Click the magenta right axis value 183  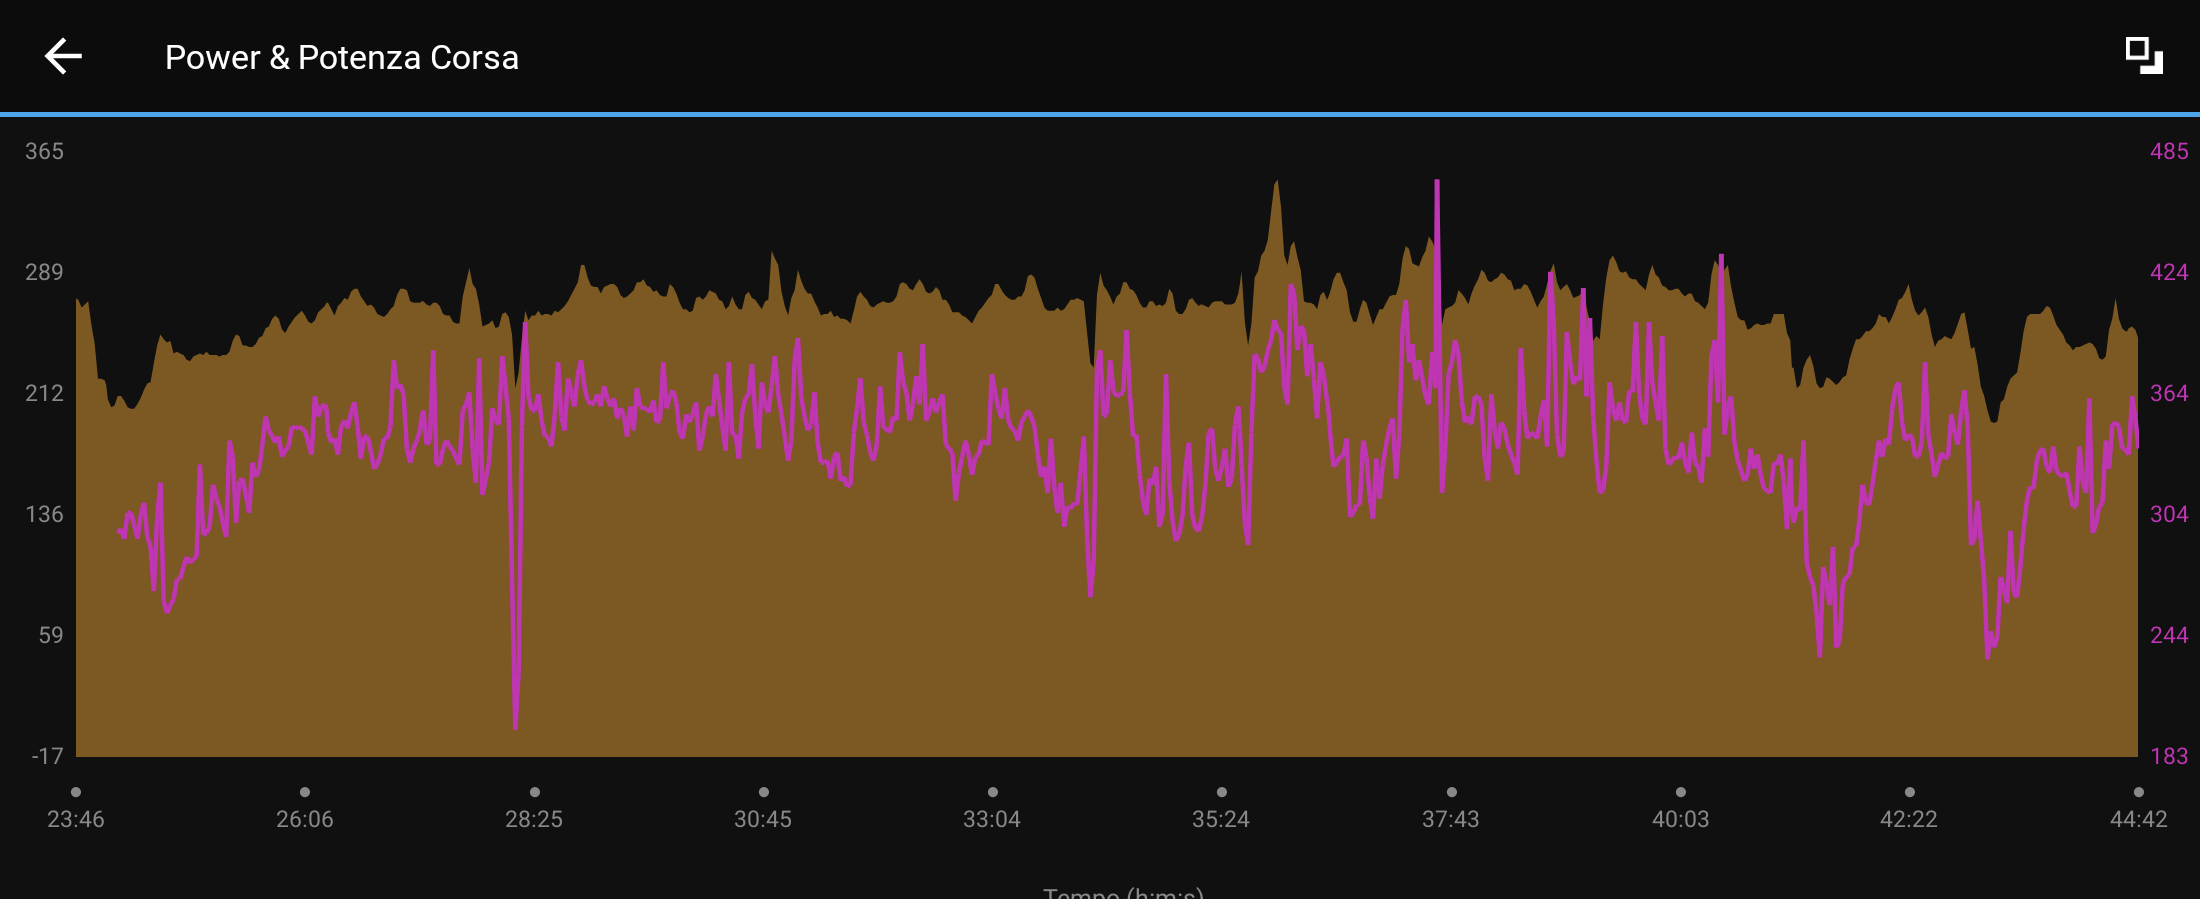point(2169,756)
